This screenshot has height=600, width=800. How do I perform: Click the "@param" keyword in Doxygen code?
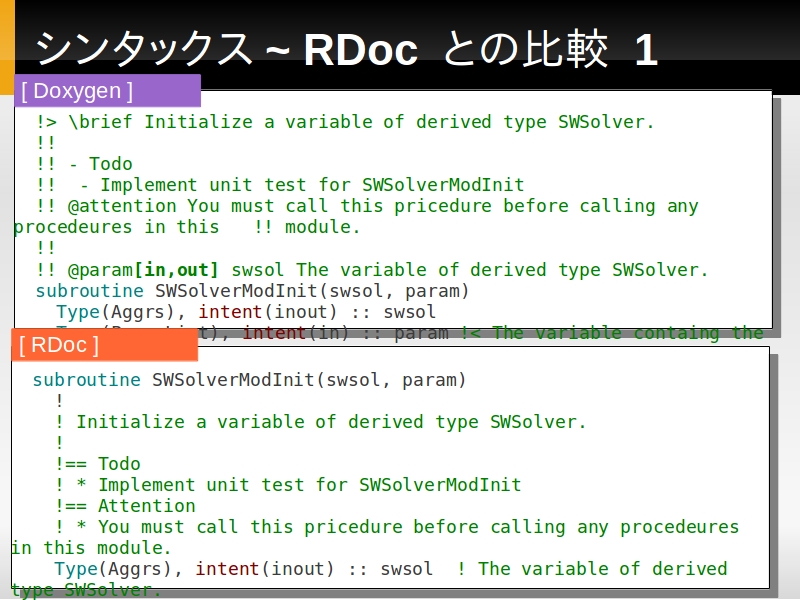(99, 270)
